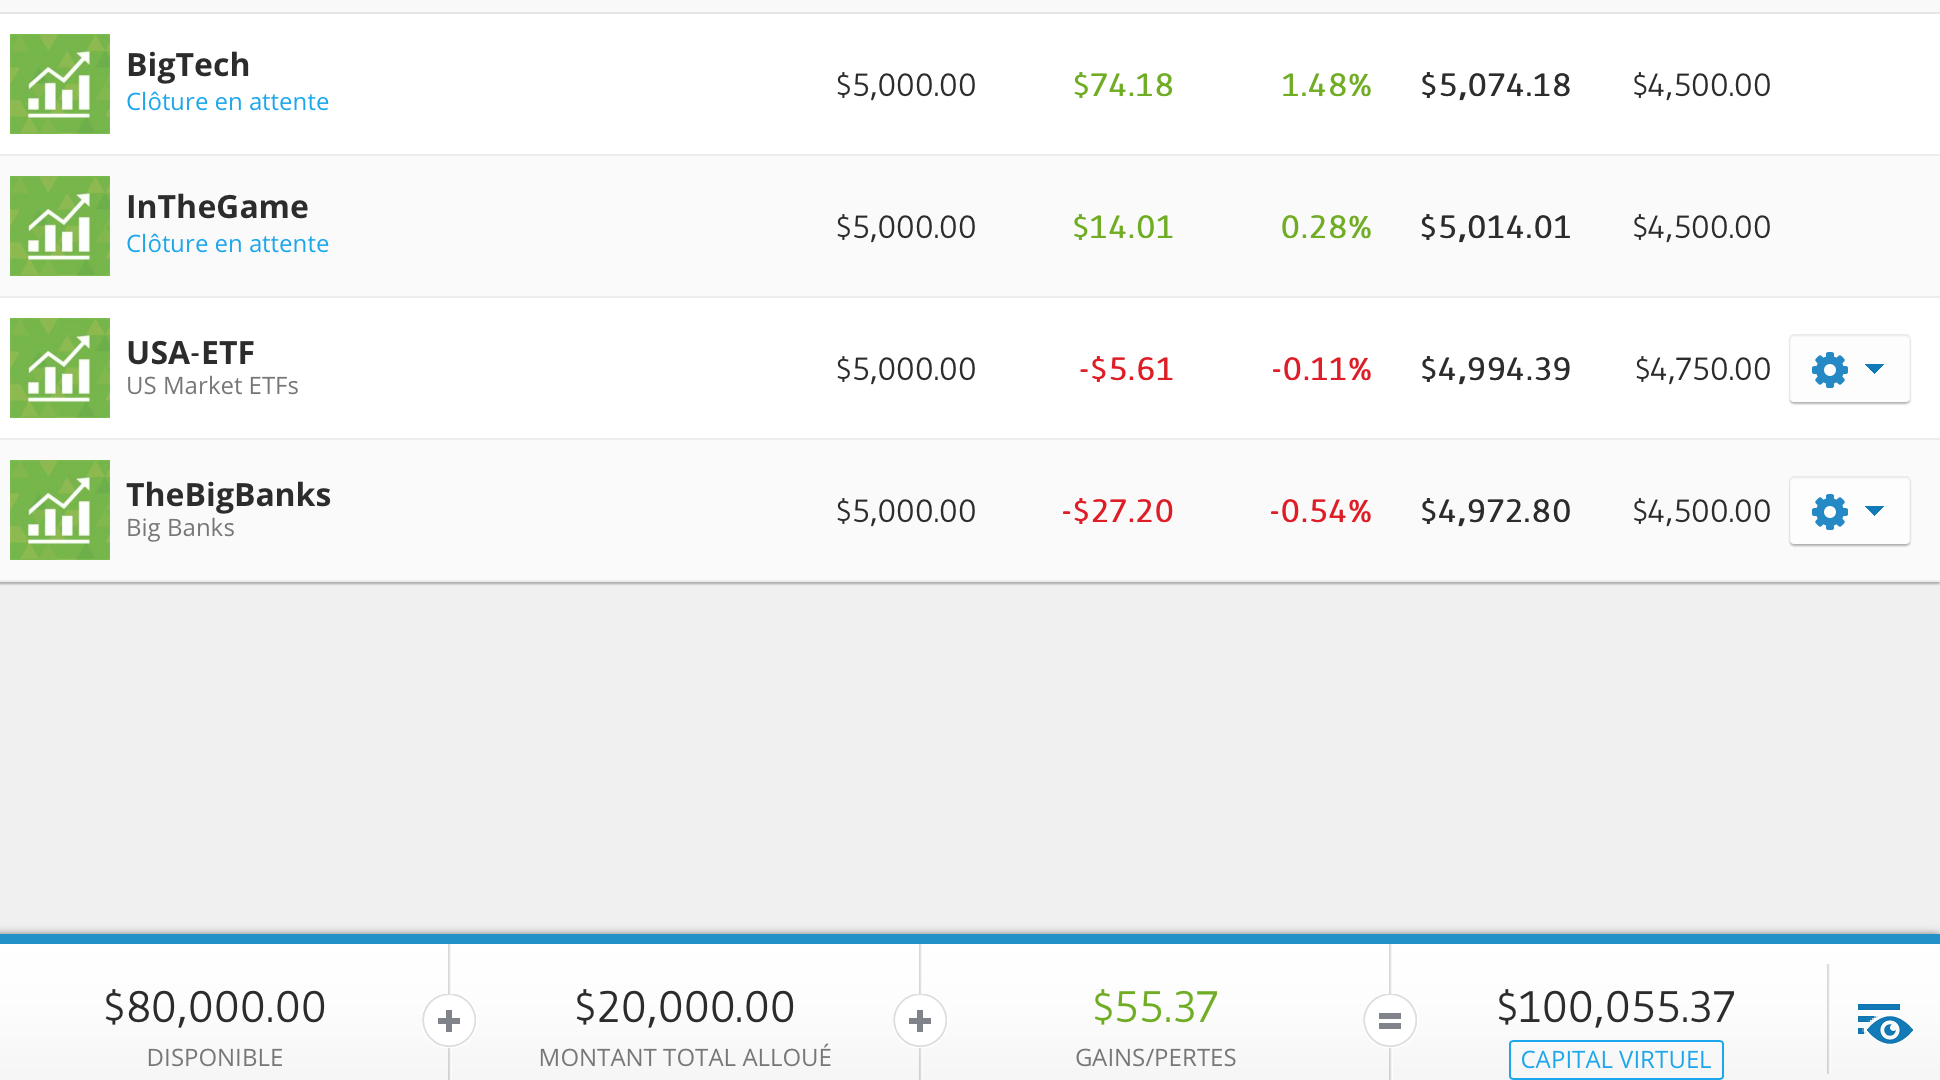Toggle the watchlist eye view icon

[1884, 1024]
